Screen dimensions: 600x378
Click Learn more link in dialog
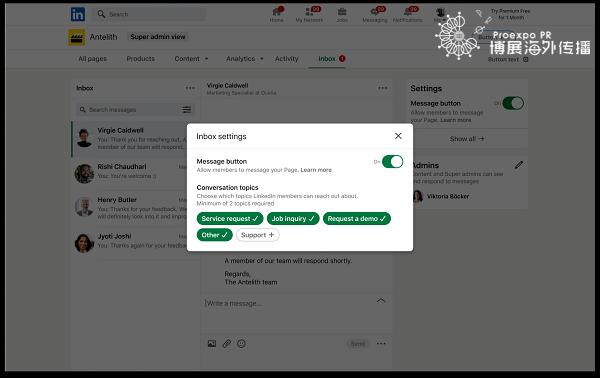click(x=316, y=170)
